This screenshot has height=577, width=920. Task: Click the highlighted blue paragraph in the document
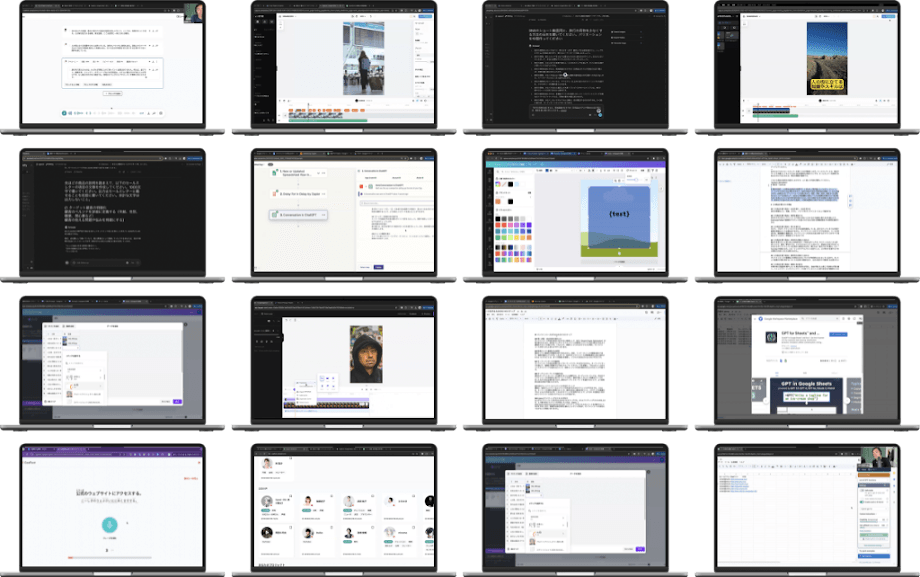805,195
